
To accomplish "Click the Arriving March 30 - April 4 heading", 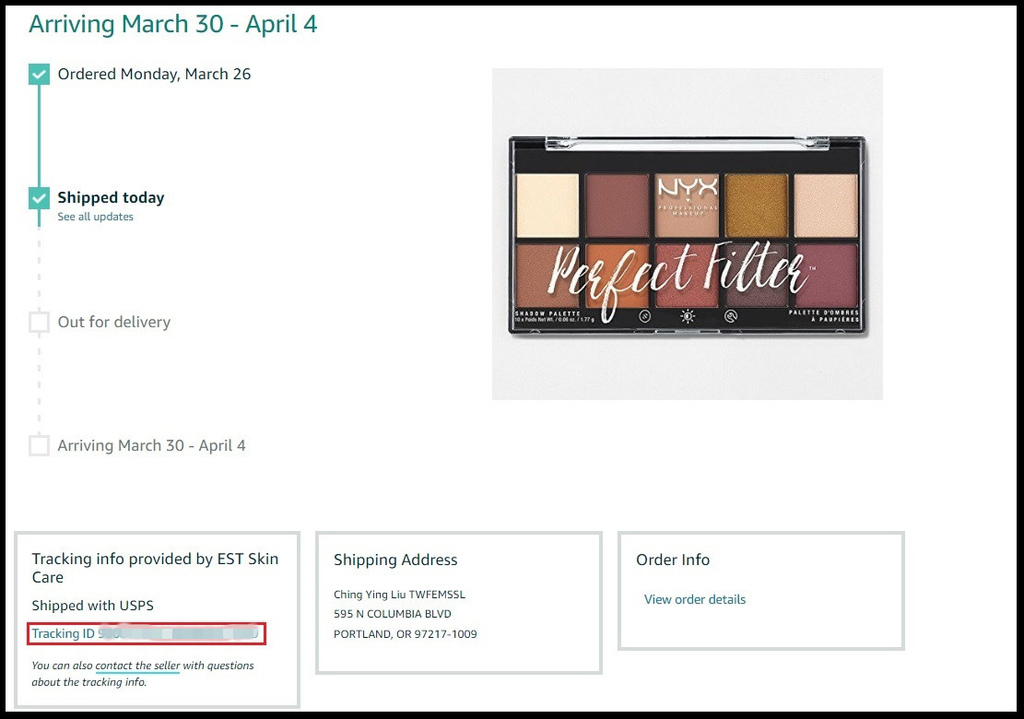I will 173,24.
